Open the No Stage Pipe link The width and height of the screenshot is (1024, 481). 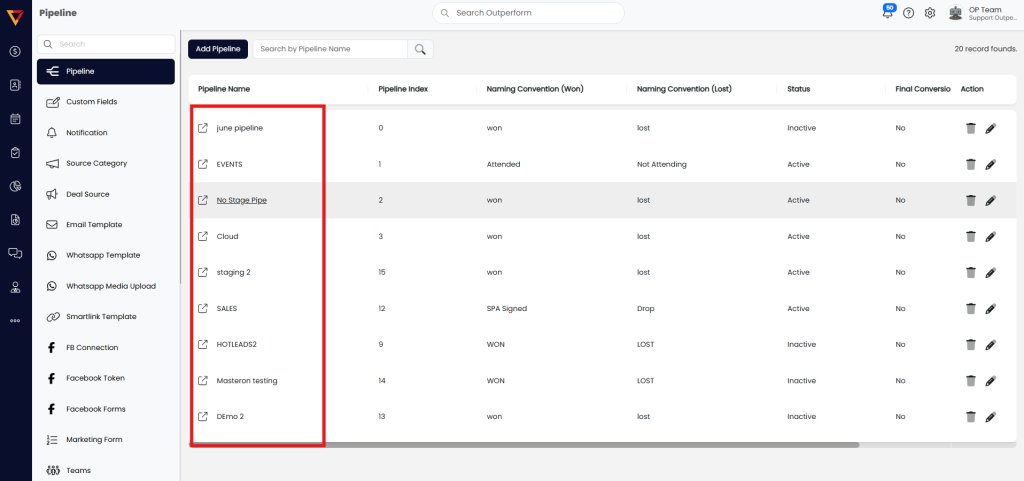[x=241, y=200]
